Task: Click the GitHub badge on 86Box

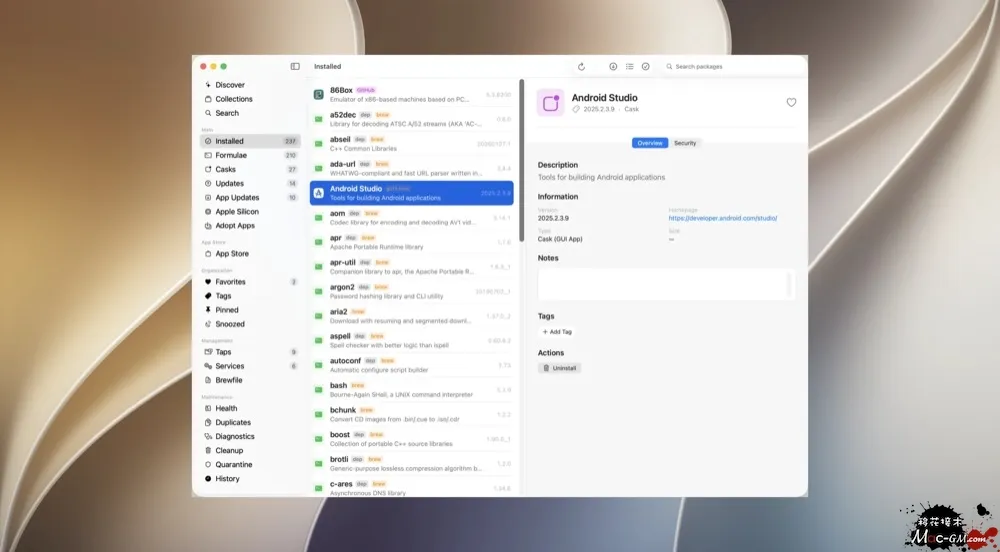Action: [365, 90]
